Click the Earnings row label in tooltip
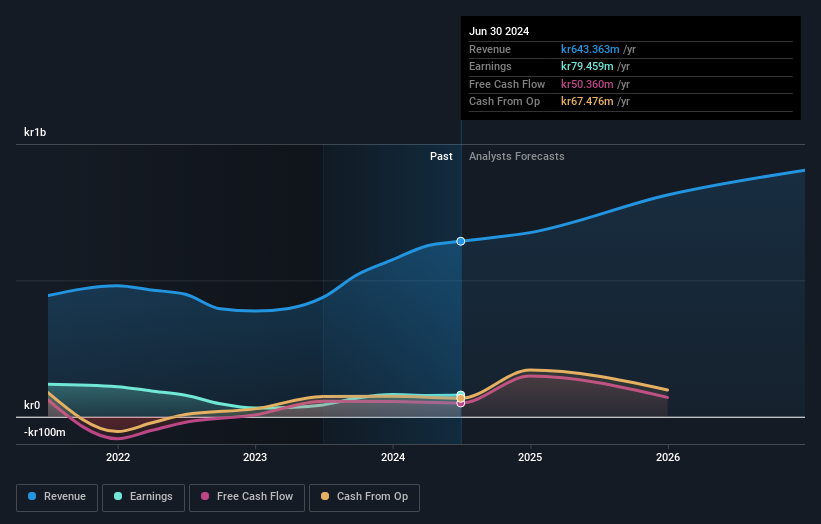 [x=490, y=66]
